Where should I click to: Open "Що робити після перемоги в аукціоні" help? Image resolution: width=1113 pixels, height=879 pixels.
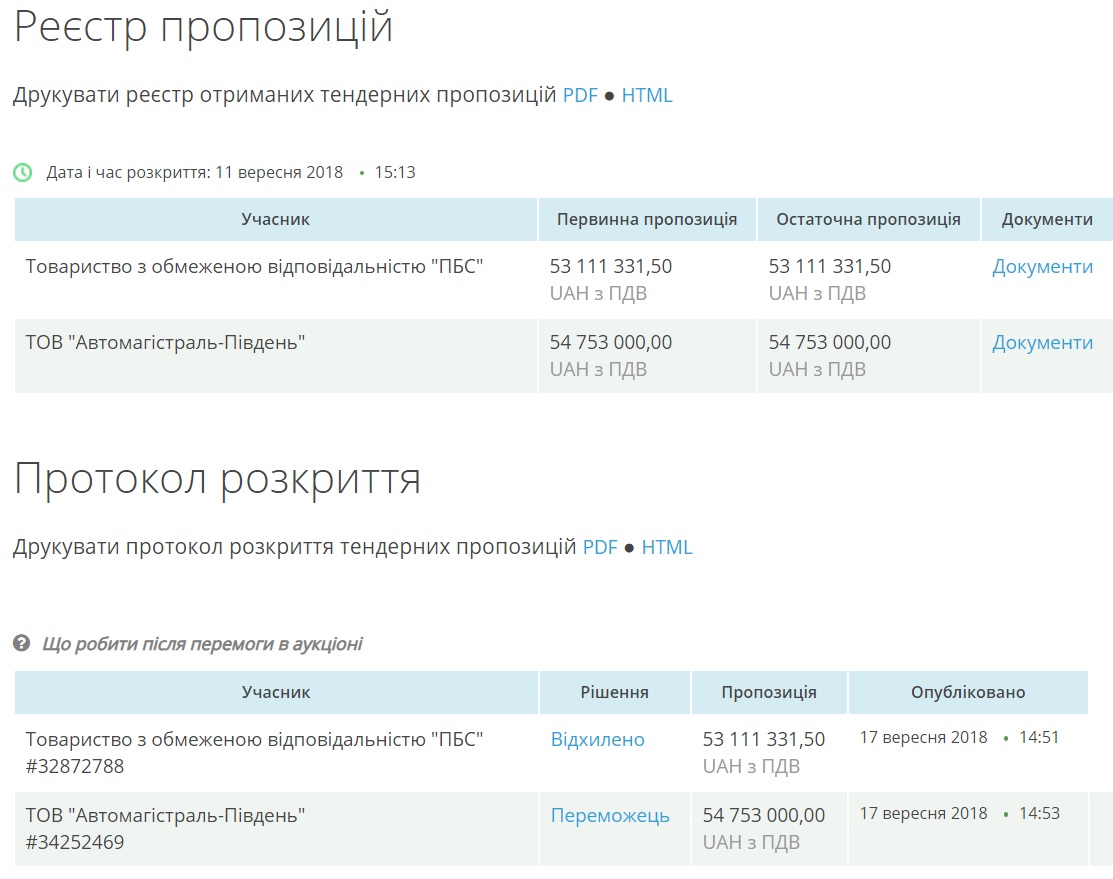[x=202, y=644]
